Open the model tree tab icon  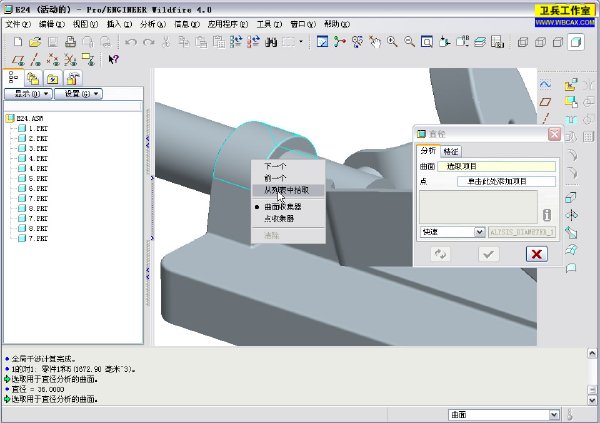13,78
